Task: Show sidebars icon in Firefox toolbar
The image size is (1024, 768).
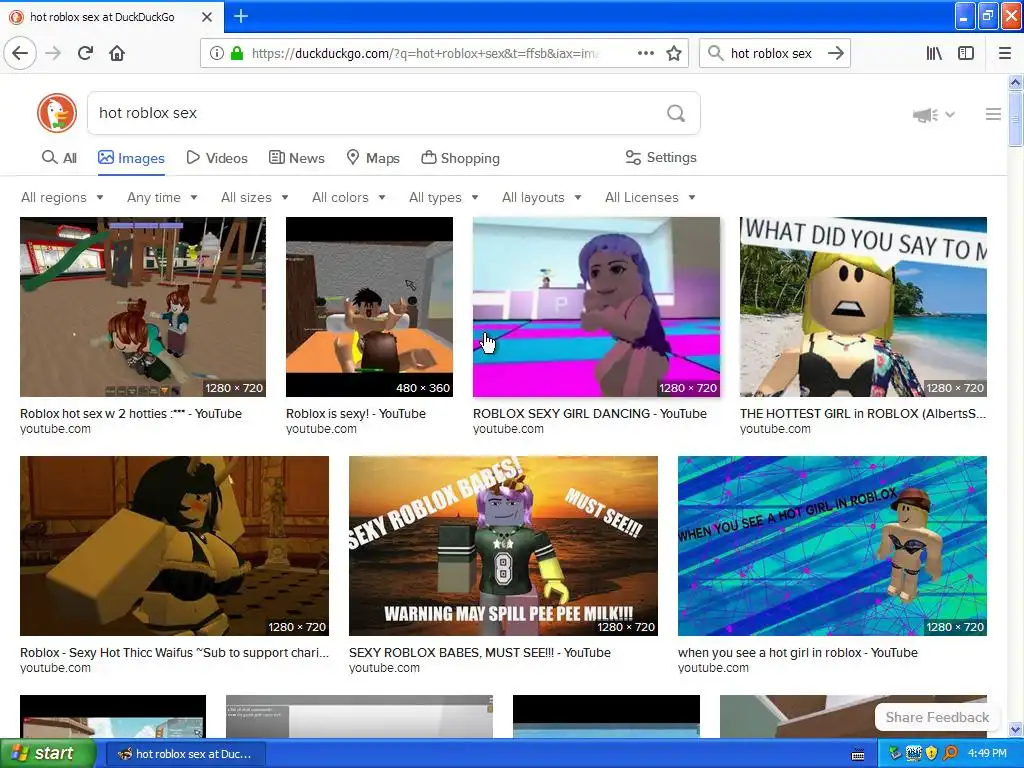Action: coord(966,54)
